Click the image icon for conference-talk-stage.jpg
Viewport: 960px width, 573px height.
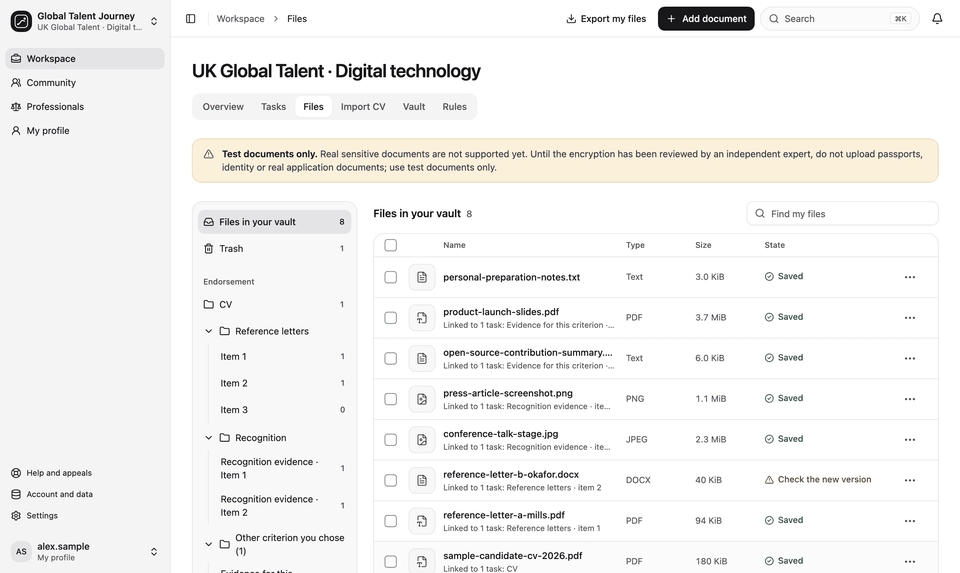pos(422,440)
